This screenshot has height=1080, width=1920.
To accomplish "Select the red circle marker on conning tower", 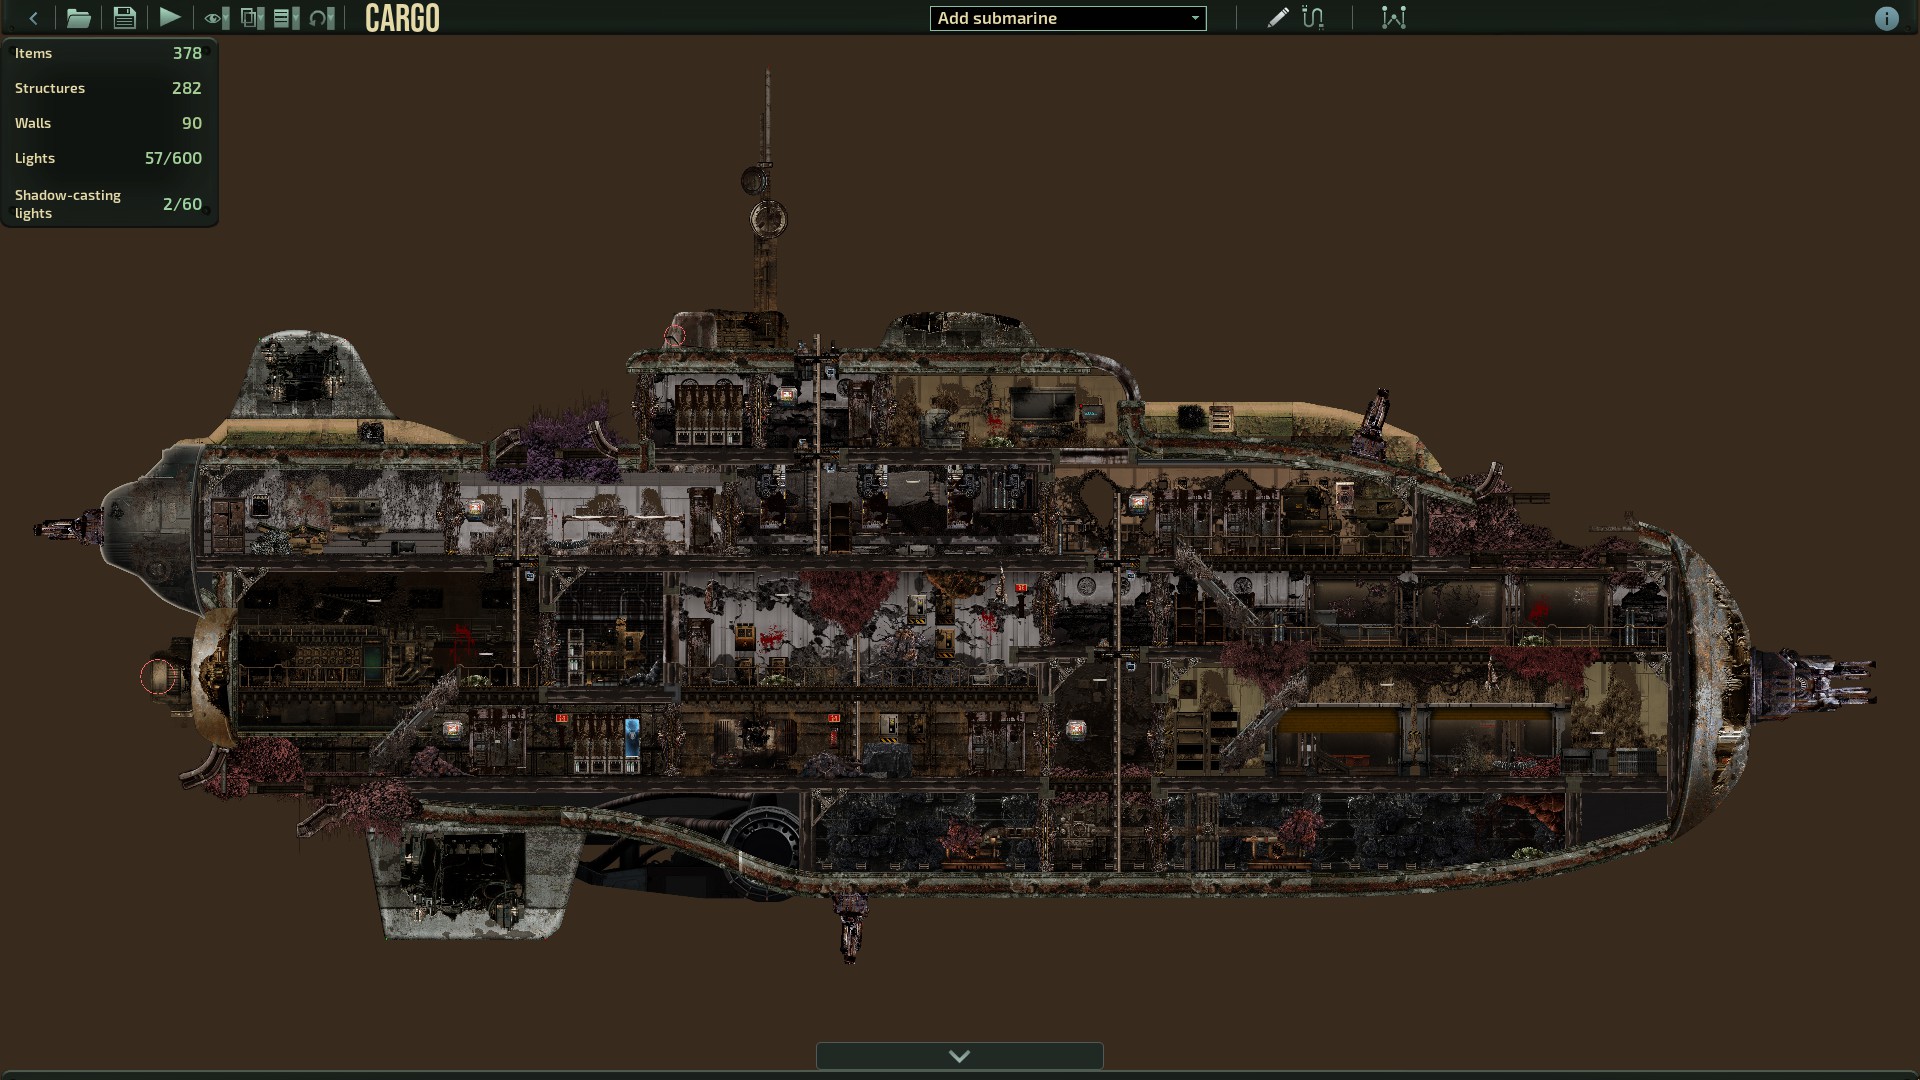I will pyautogui.click(x=675, y=336).
